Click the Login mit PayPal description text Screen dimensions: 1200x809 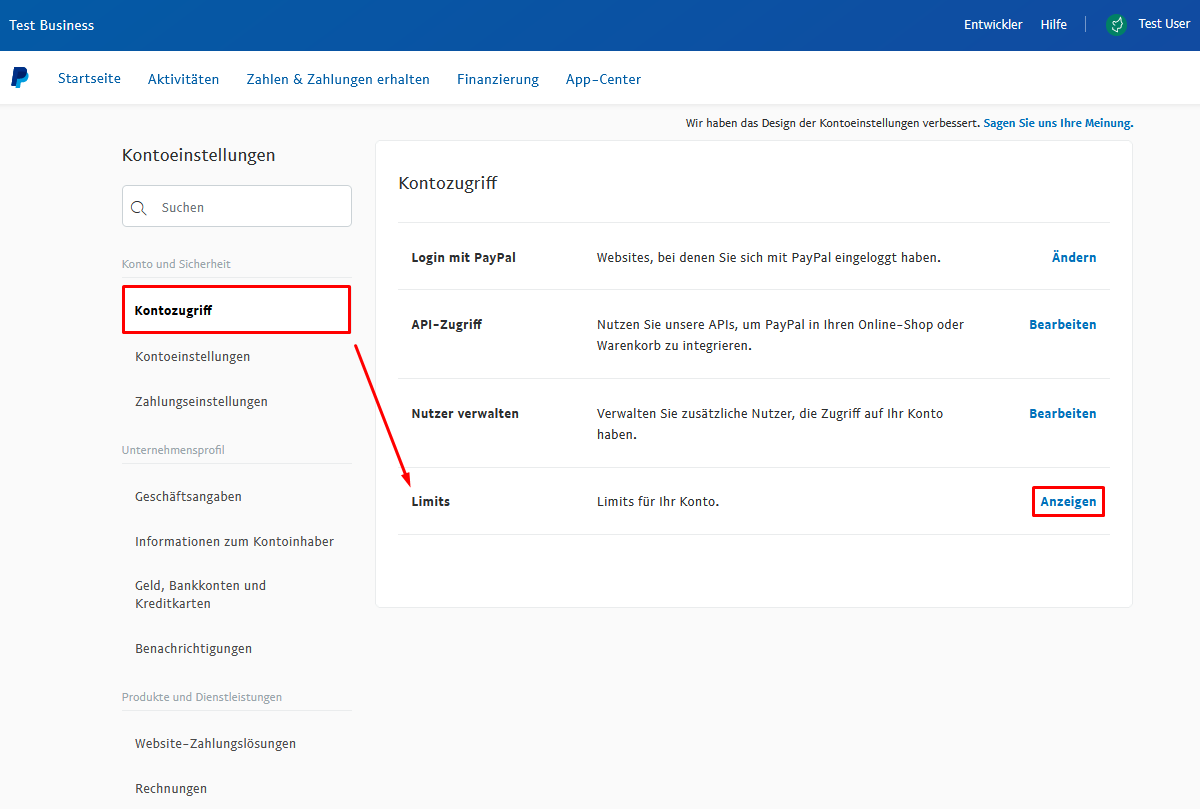(769, 258)
